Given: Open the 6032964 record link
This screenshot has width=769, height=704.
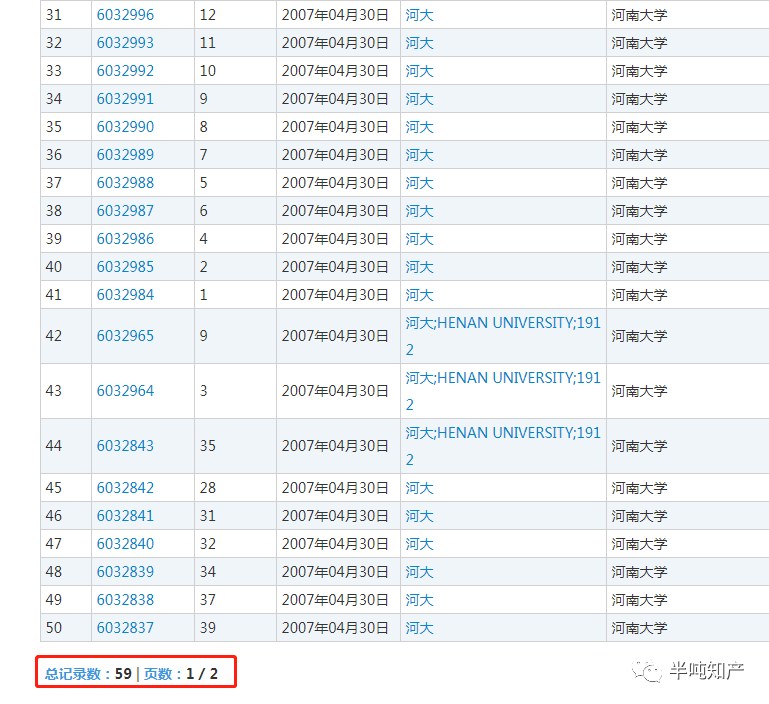Looking at the screenshot, I should coord(125,391).
